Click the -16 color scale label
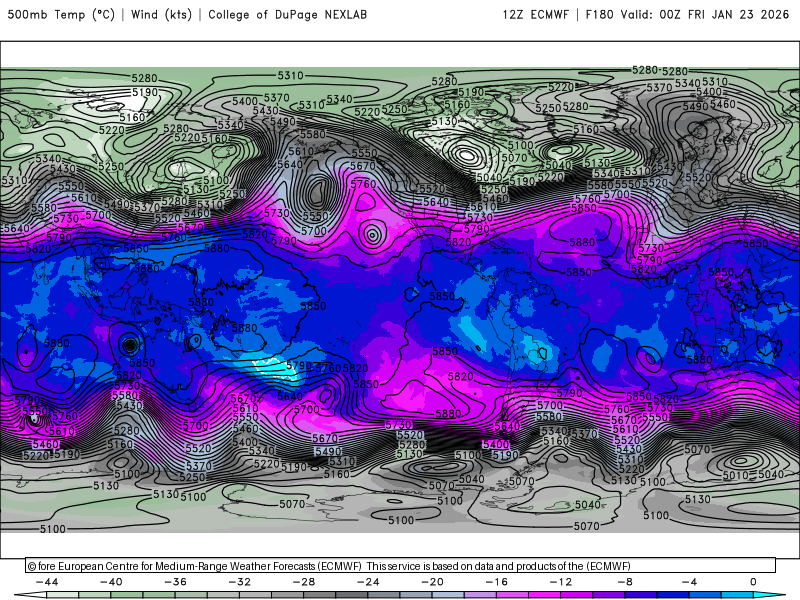800x600 pixels. 497,582
